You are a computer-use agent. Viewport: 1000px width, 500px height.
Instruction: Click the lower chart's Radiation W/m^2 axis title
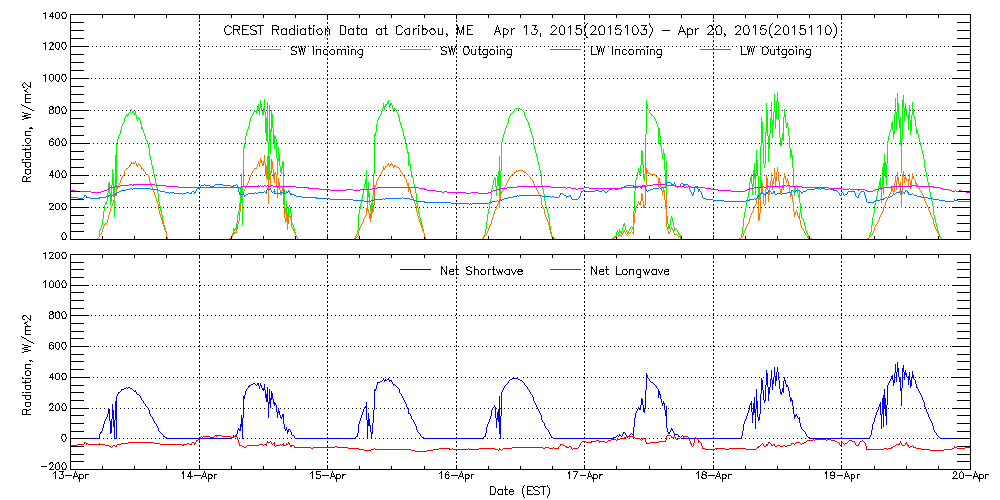pos(28,360)
